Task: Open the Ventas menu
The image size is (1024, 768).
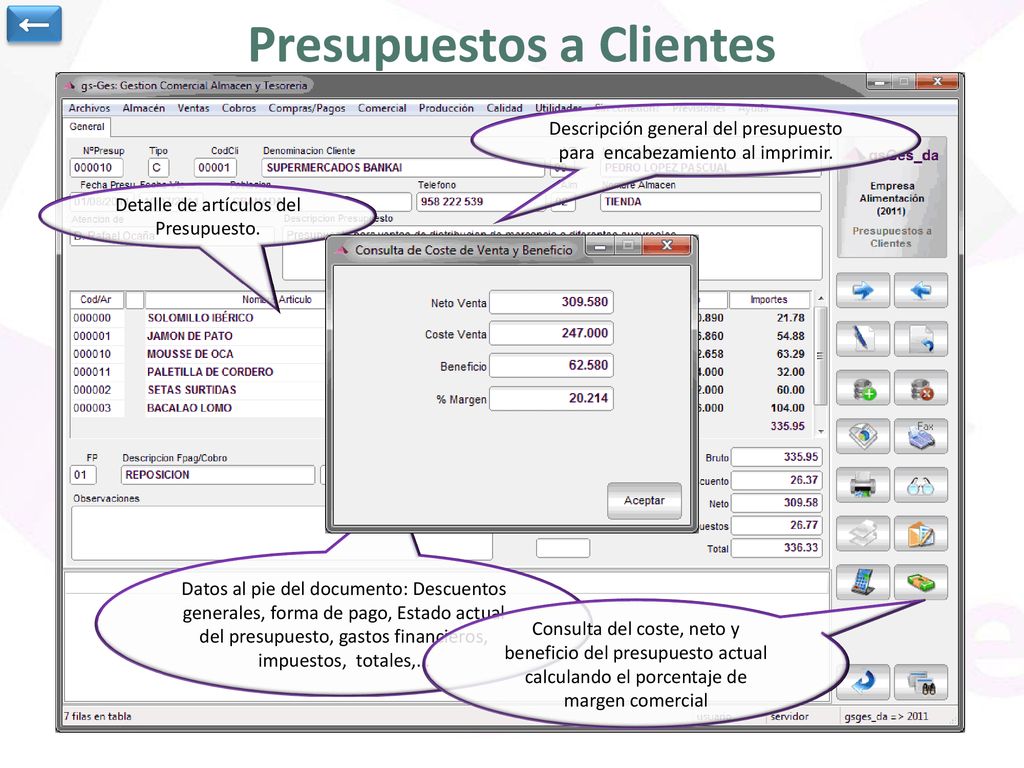Action: point(193,108)
